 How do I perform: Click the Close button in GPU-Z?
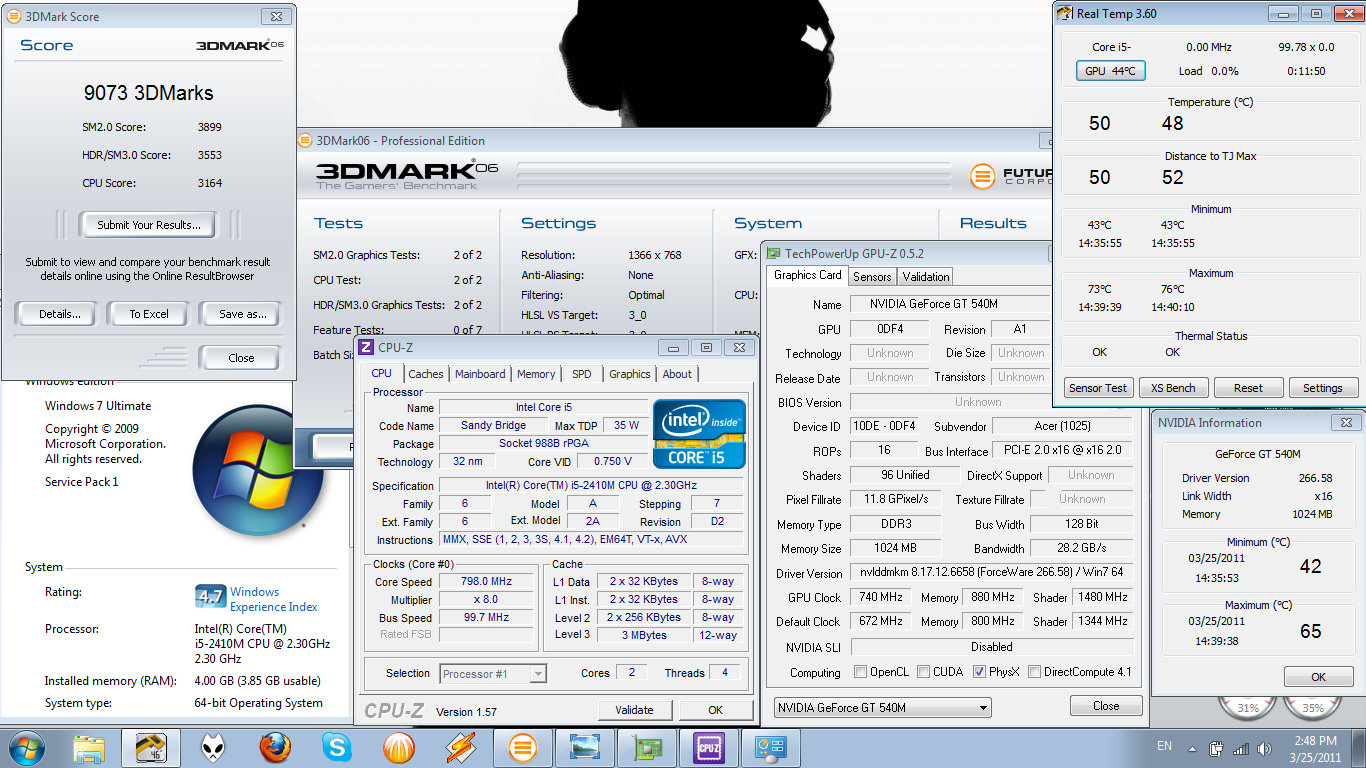click(x=1105, y=706)
